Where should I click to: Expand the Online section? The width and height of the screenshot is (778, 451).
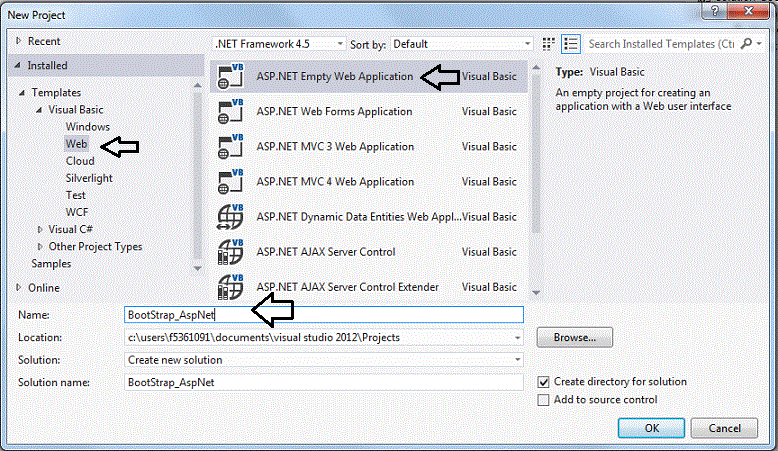pyautogui.click(x=18, y=287)
